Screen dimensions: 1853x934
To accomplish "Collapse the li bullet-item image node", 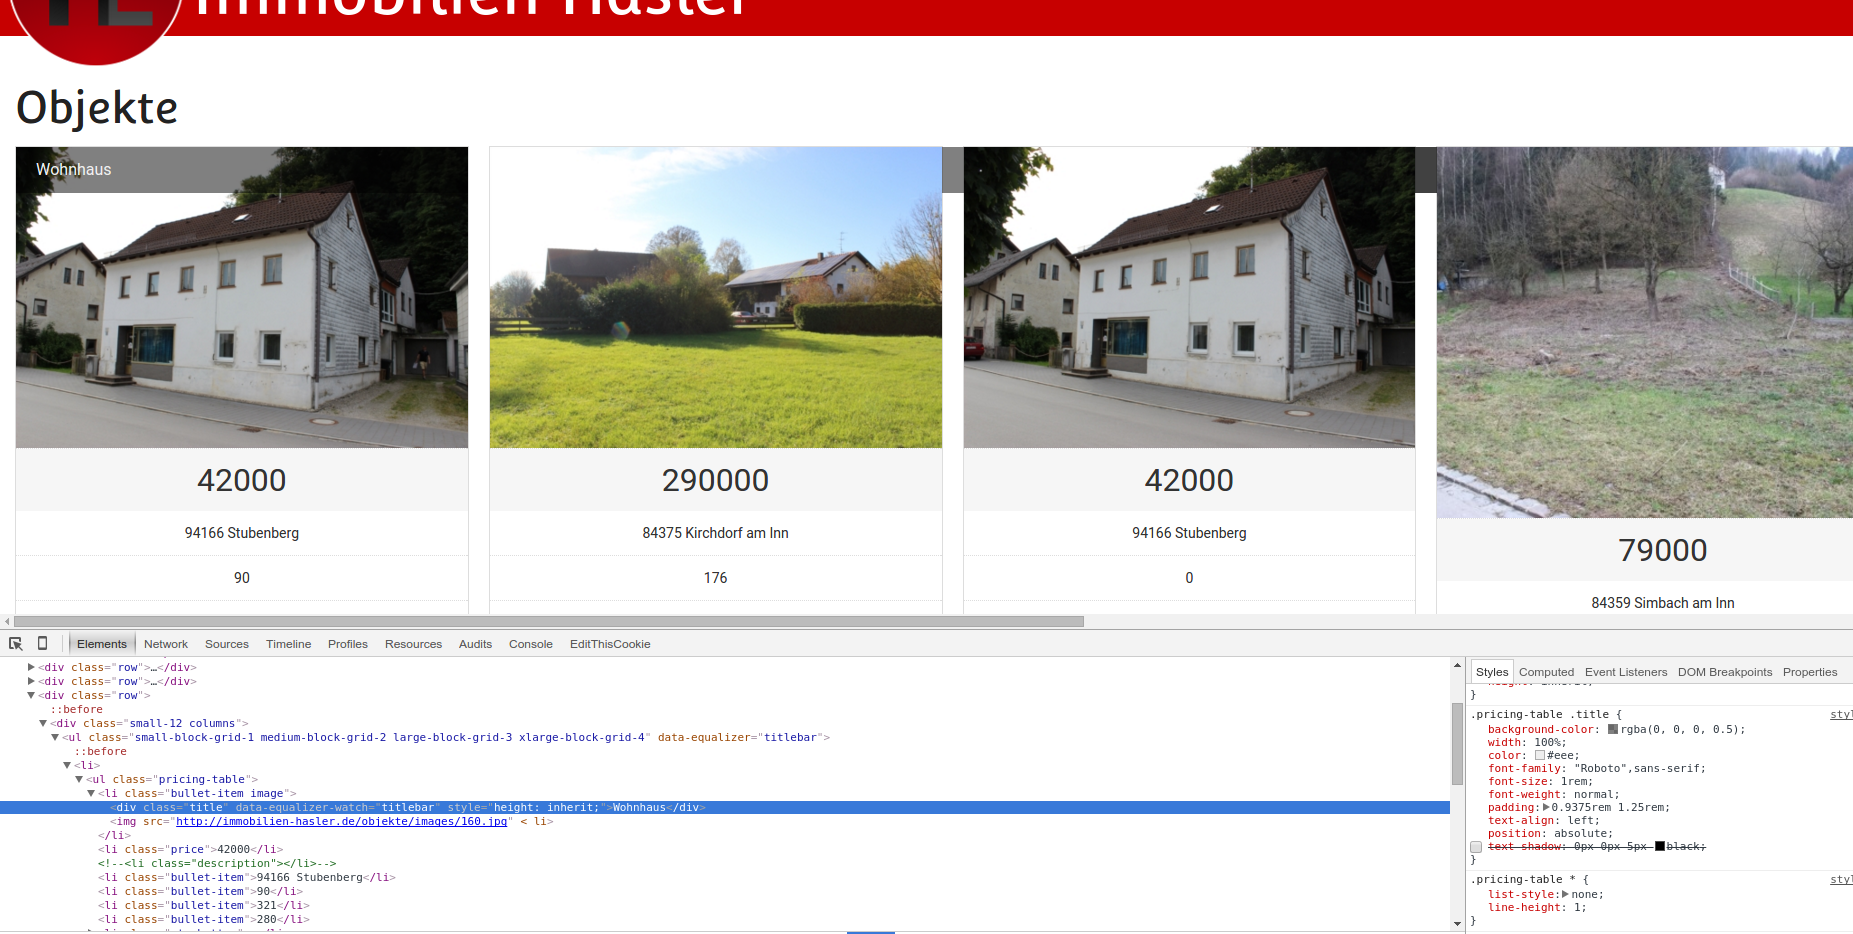I will point(91,793).
